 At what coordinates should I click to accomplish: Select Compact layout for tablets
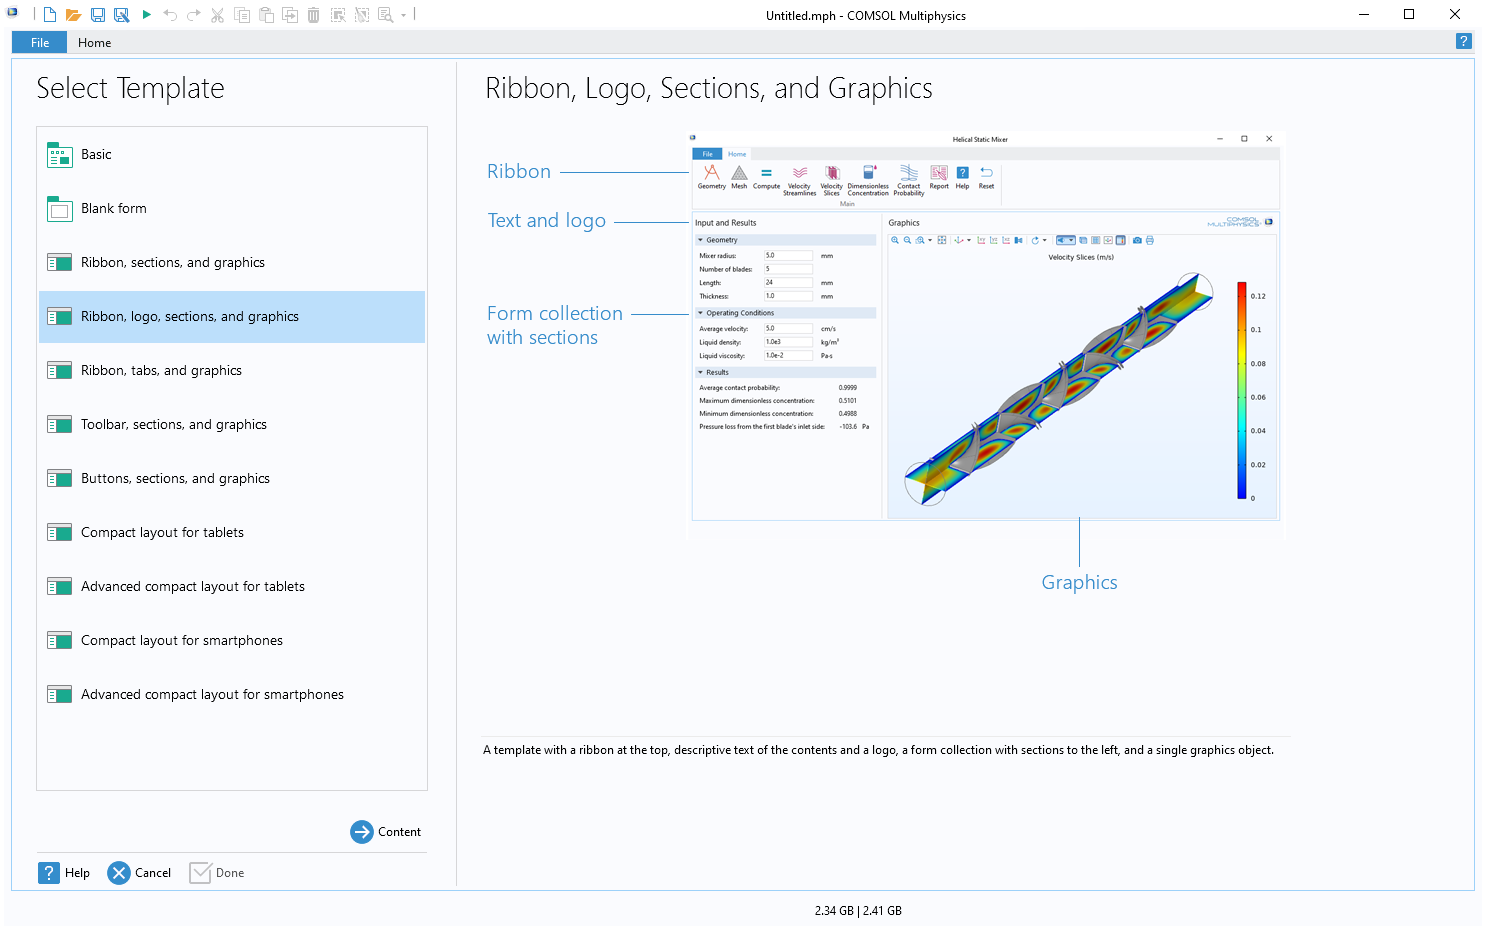pos(232,532)
